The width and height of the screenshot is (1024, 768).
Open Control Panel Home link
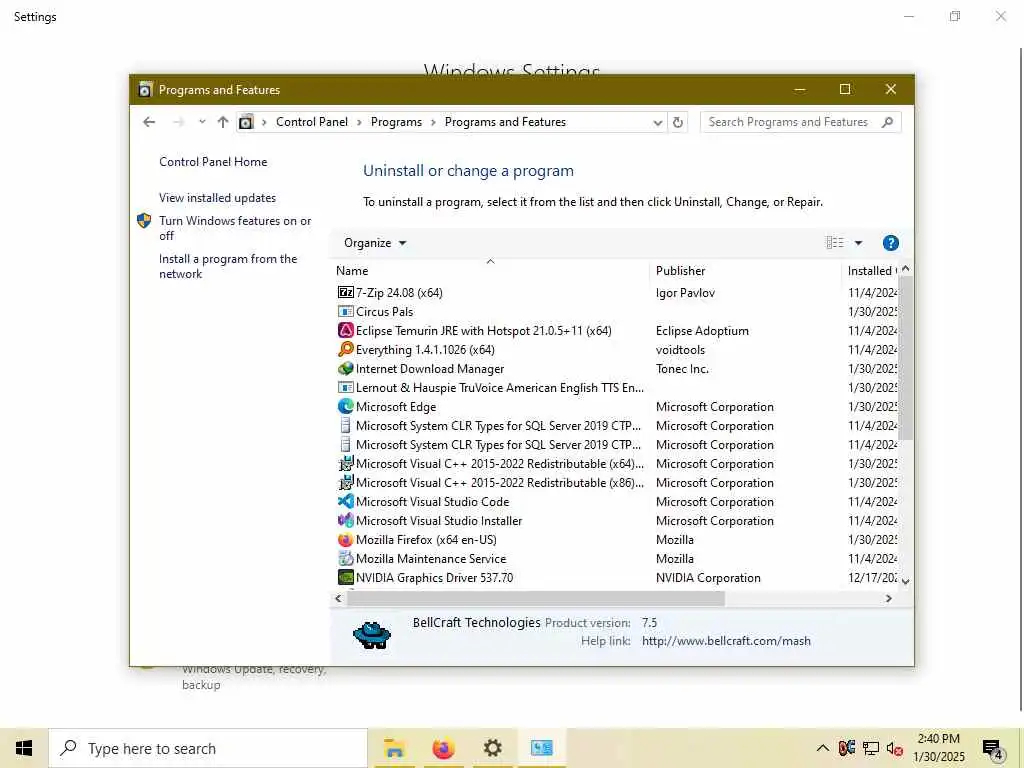(213, 162)
